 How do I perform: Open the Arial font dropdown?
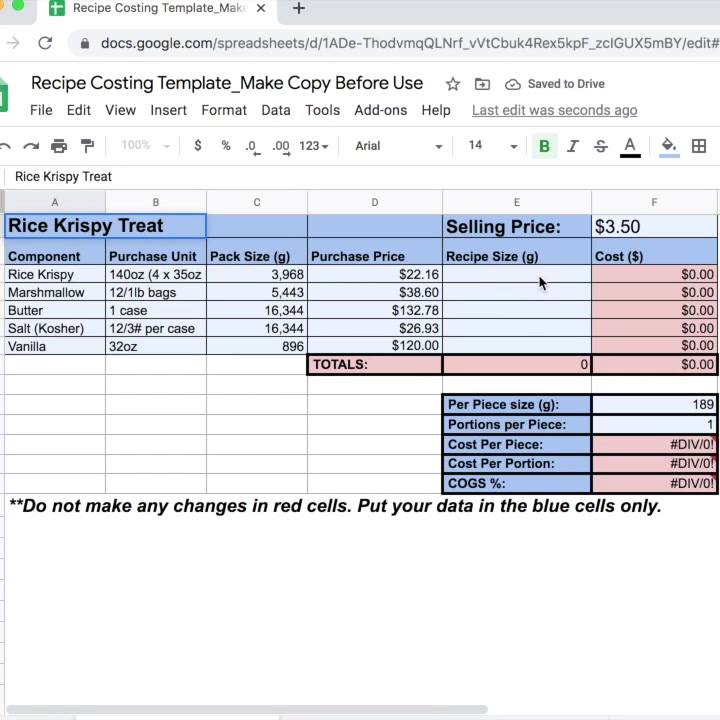[399, 146]
